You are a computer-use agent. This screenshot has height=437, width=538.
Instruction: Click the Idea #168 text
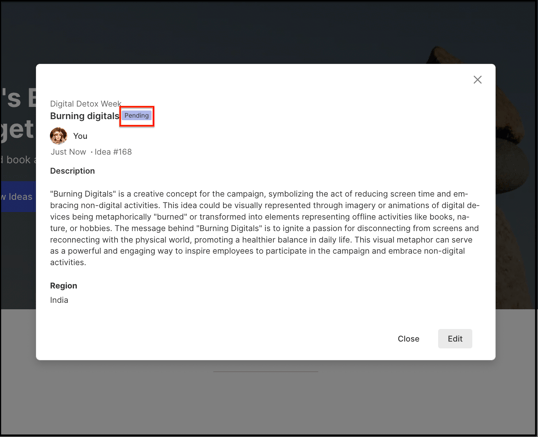(113, 152)
